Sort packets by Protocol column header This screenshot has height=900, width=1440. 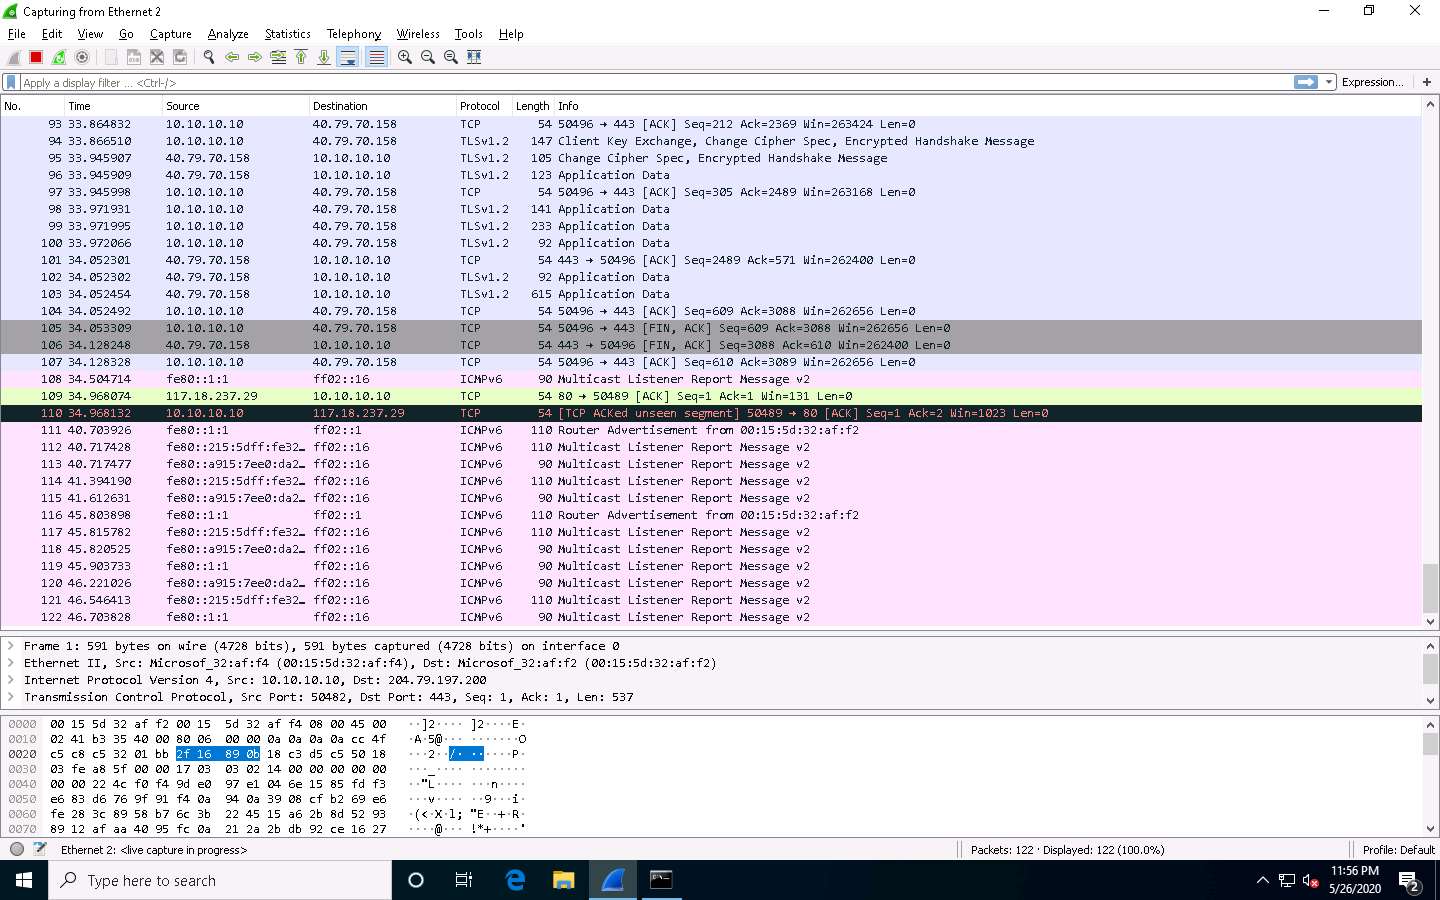coord(484,106)
